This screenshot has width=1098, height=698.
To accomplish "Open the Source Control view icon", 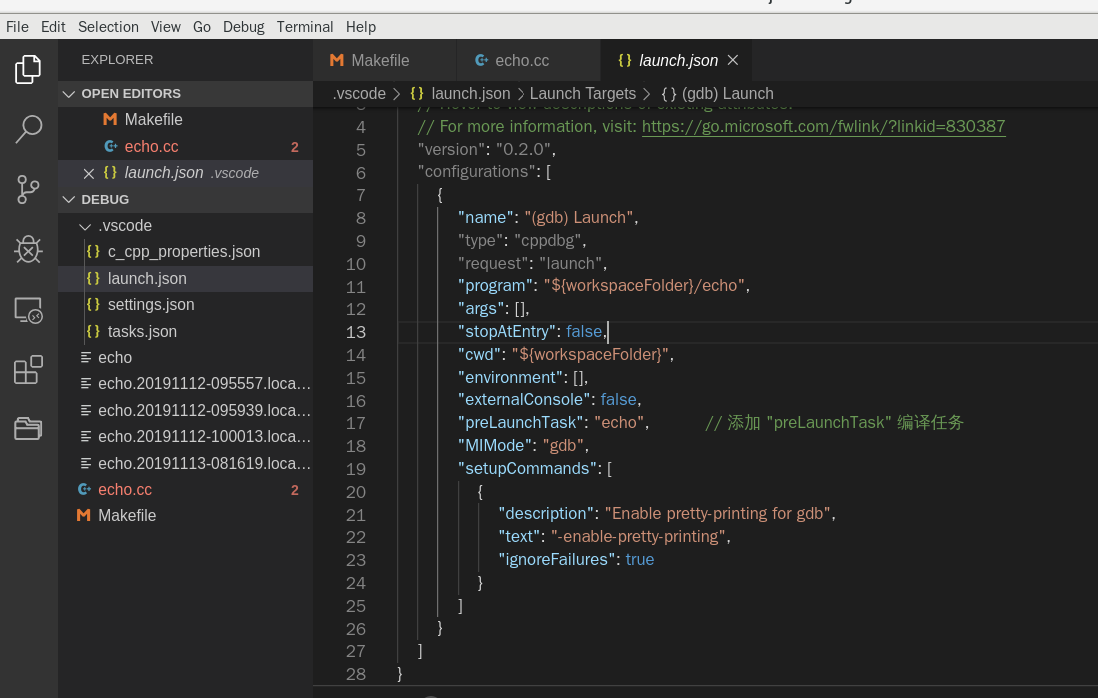I will coord(28,189).
